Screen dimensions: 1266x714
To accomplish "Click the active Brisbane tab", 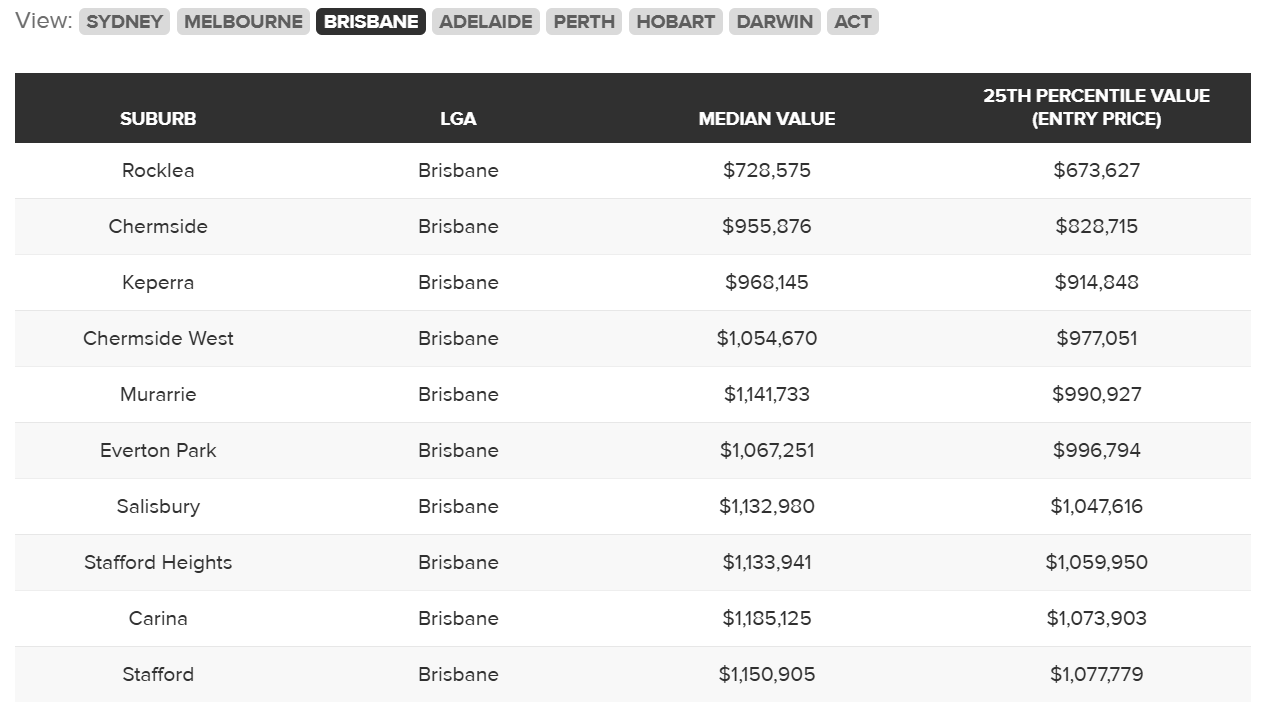I will click(x=371, y=22).
